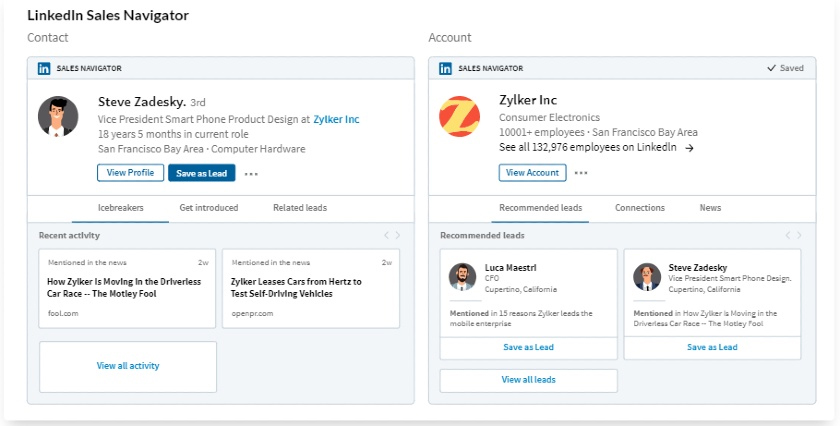Save Luca Maestri as a lead
840x426 pixels.
point(528,348)
